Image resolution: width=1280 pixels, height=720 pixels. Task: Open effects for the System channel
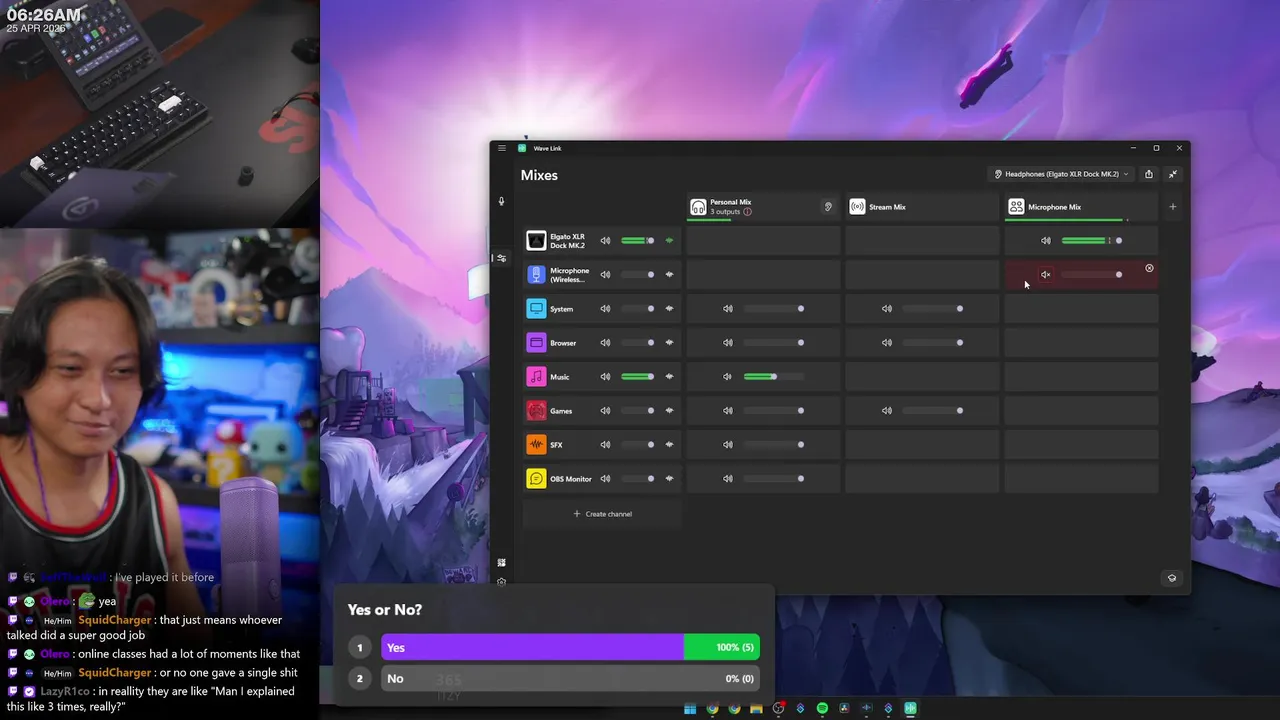tap(669, 309)
